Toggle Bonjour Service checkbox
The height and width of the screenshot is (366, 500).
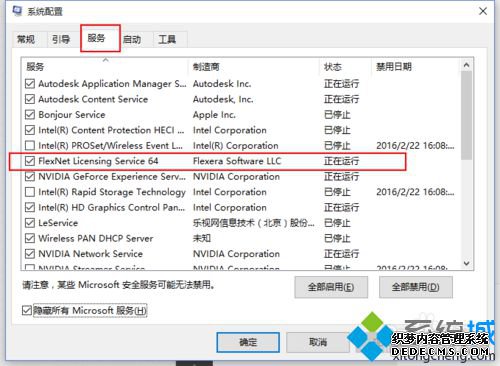point(30,115)
